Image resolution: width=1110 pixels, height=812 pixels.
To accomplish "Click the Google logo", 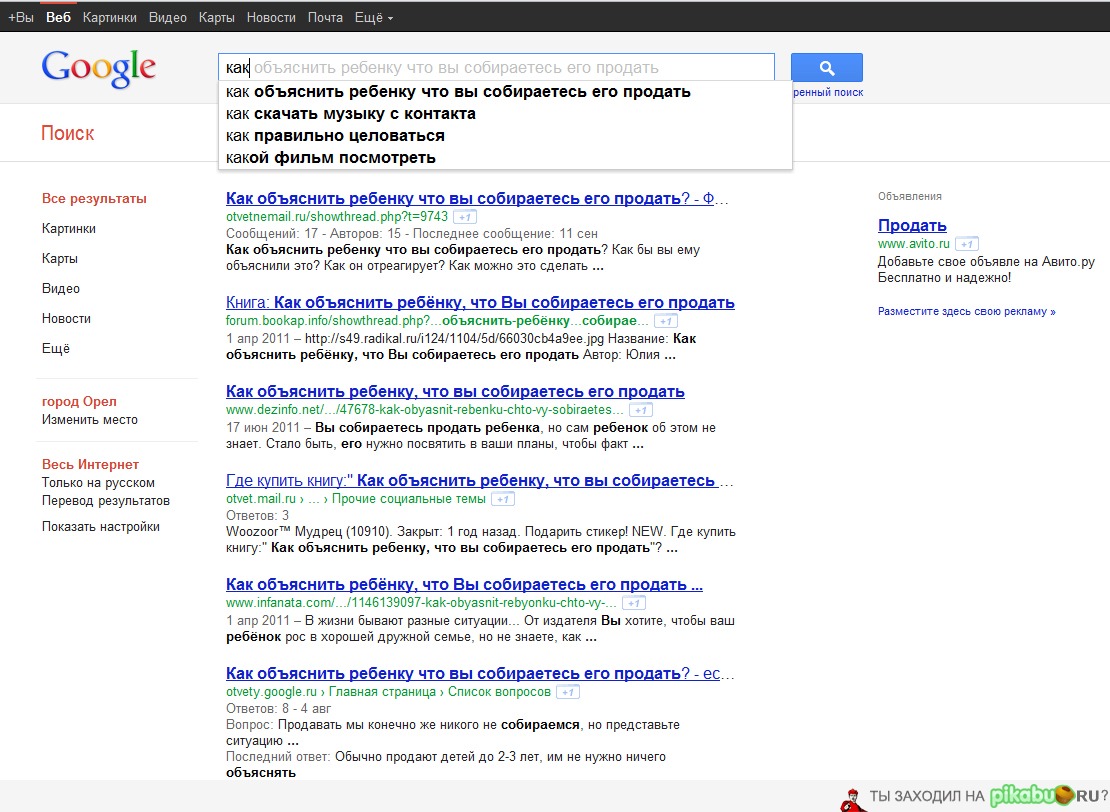I will (x=98, y=69).
